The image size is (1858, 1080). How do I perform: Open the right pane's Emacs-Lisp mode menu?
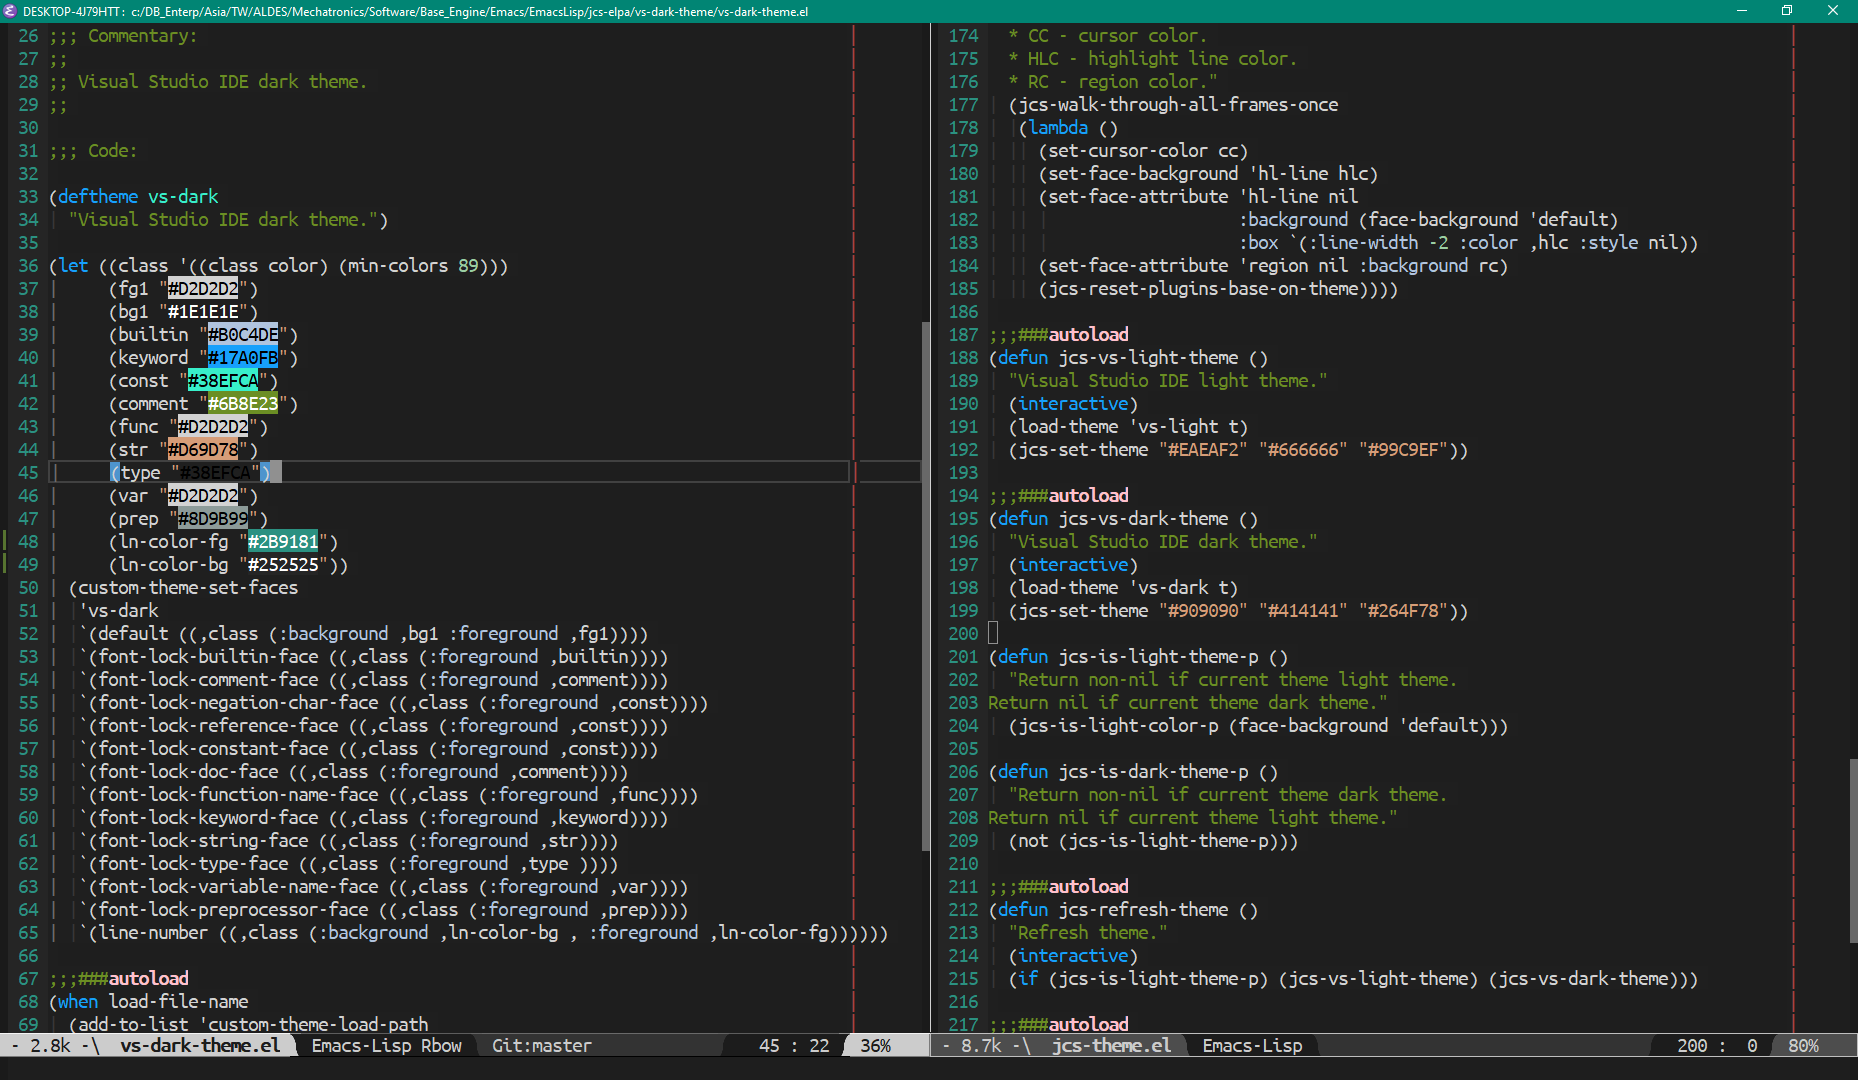coord(1252,1046)
